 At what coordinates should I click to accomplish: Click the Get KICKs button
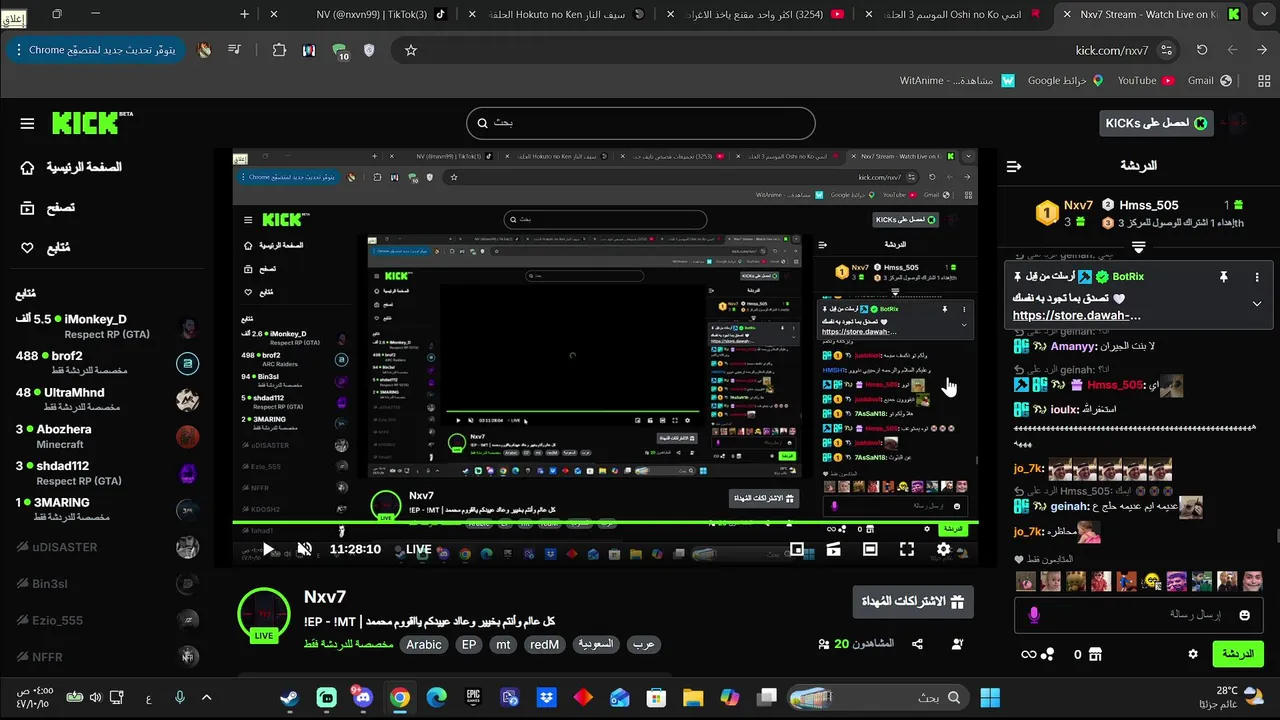(x=1155, y=123)
